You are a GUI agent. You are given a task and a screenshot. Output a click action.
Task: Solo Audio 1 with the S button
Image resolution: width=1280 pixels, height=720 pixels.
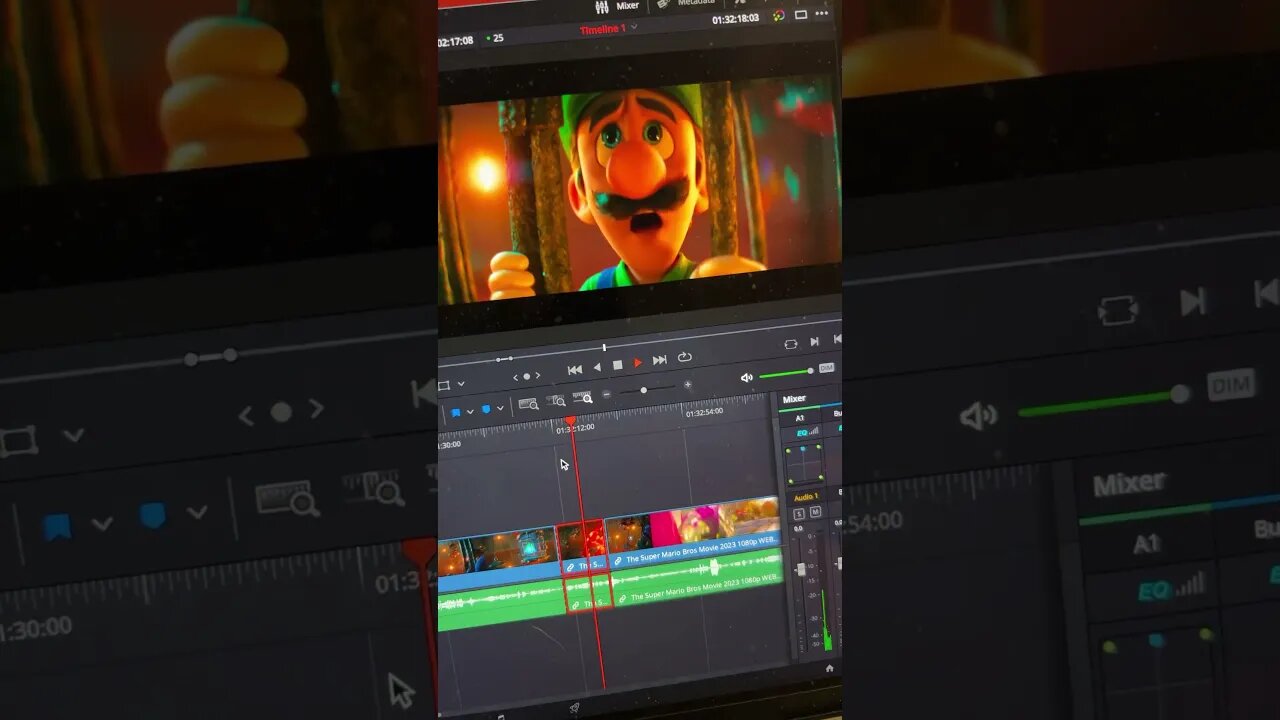(799, 514)
